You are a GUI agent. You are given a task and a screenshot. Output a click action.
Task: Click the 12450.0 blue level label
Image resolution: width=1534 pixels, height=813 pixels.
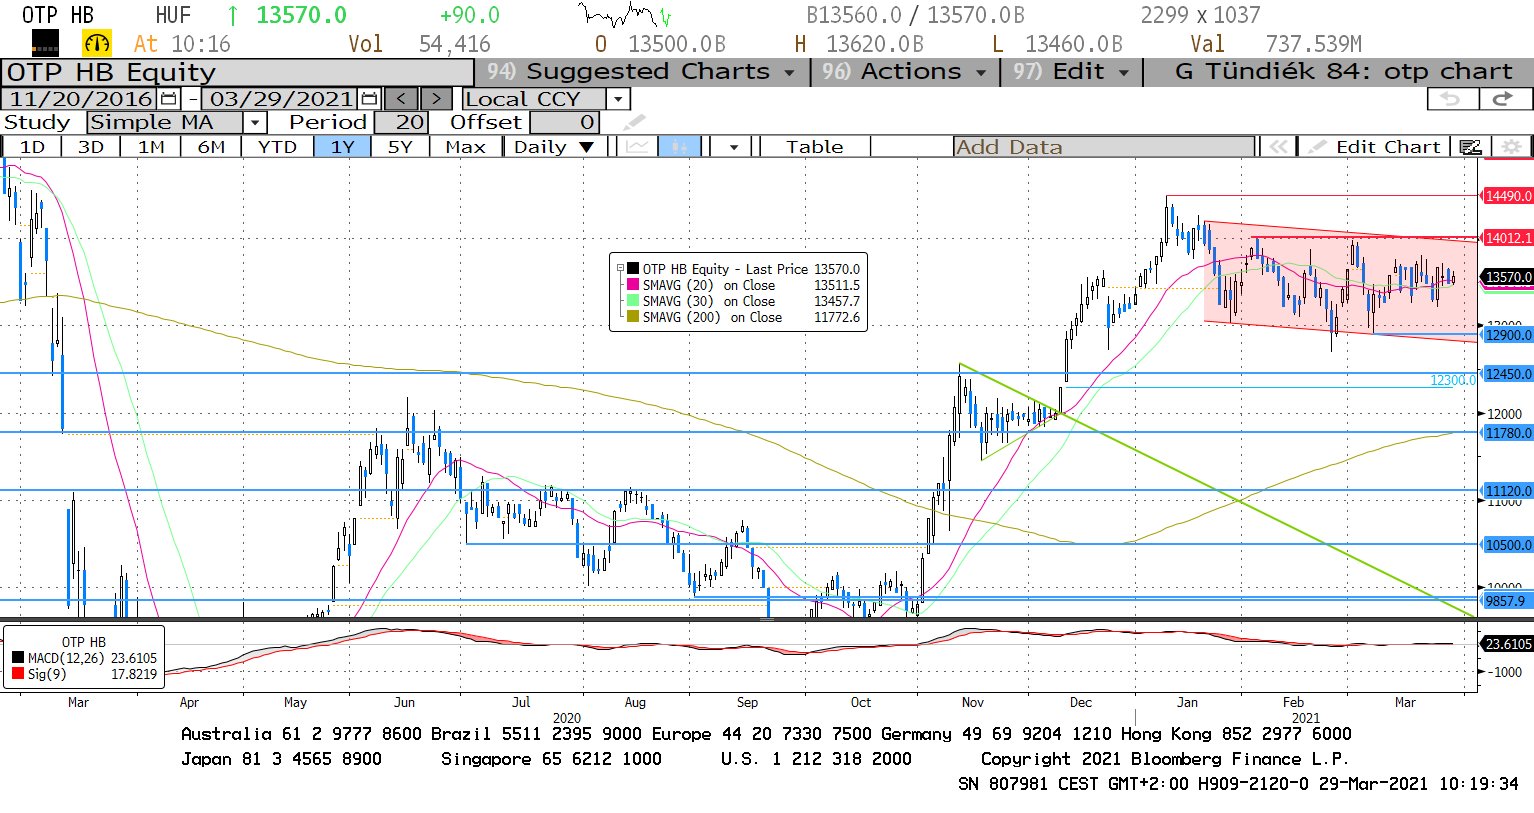coord(1507,374)
